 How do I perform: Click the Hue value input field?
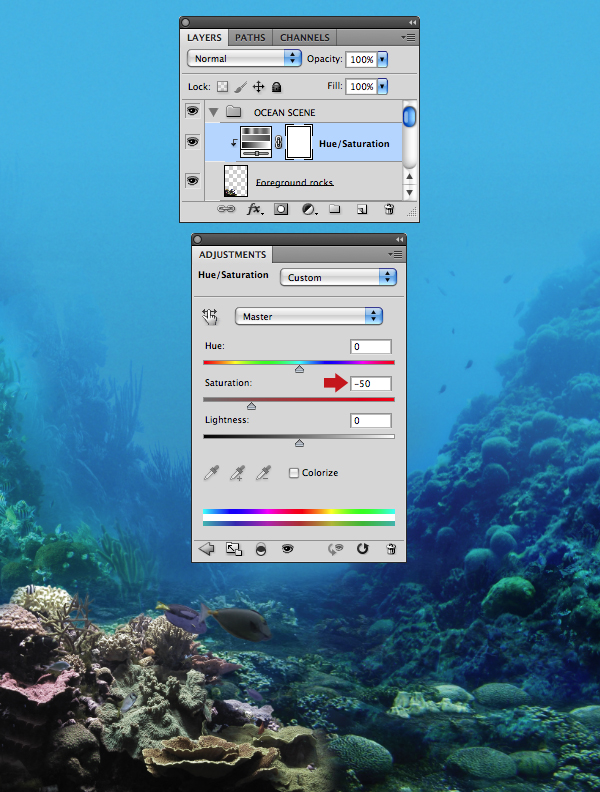point(371,346)
